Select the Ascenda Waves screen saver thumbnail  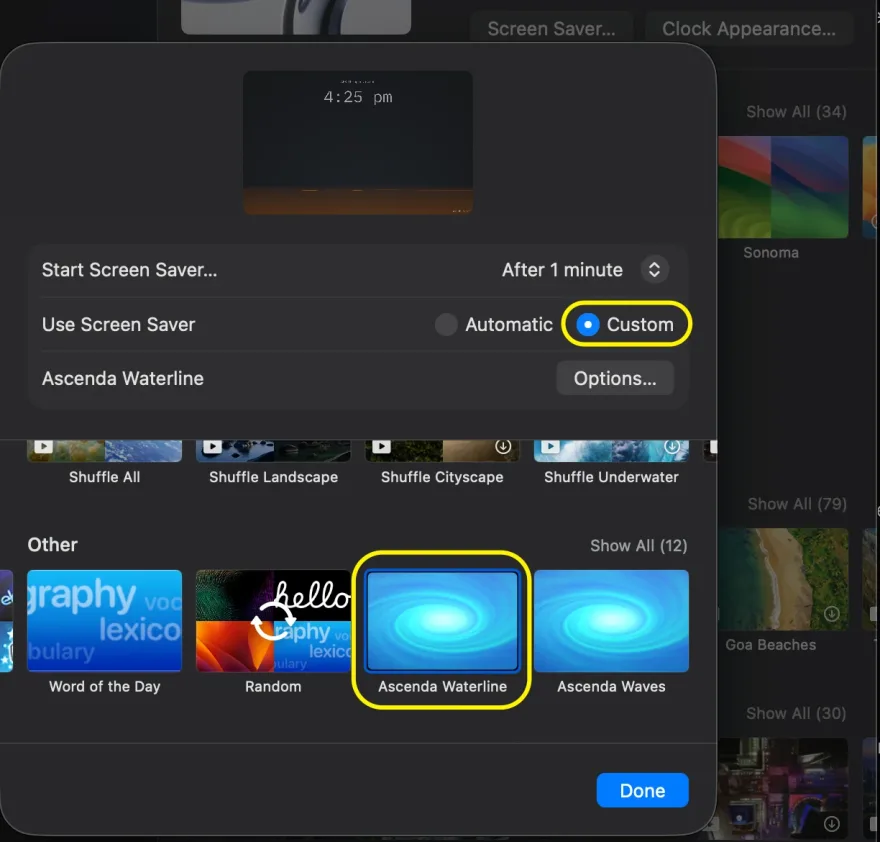click(x=611, y=621)
